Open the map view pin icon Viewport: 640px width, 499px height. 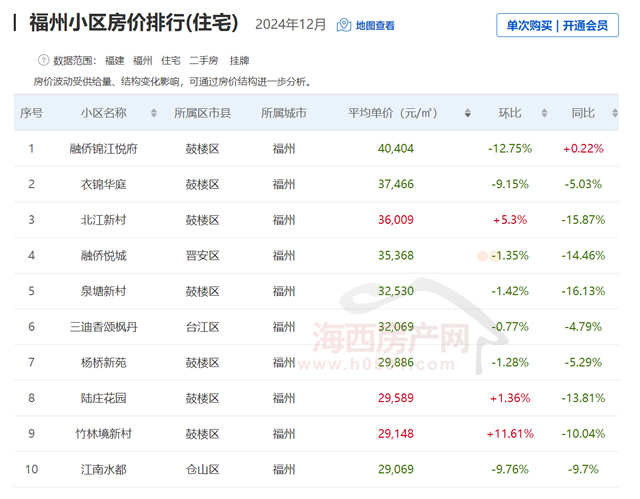[x=344, y=25]
